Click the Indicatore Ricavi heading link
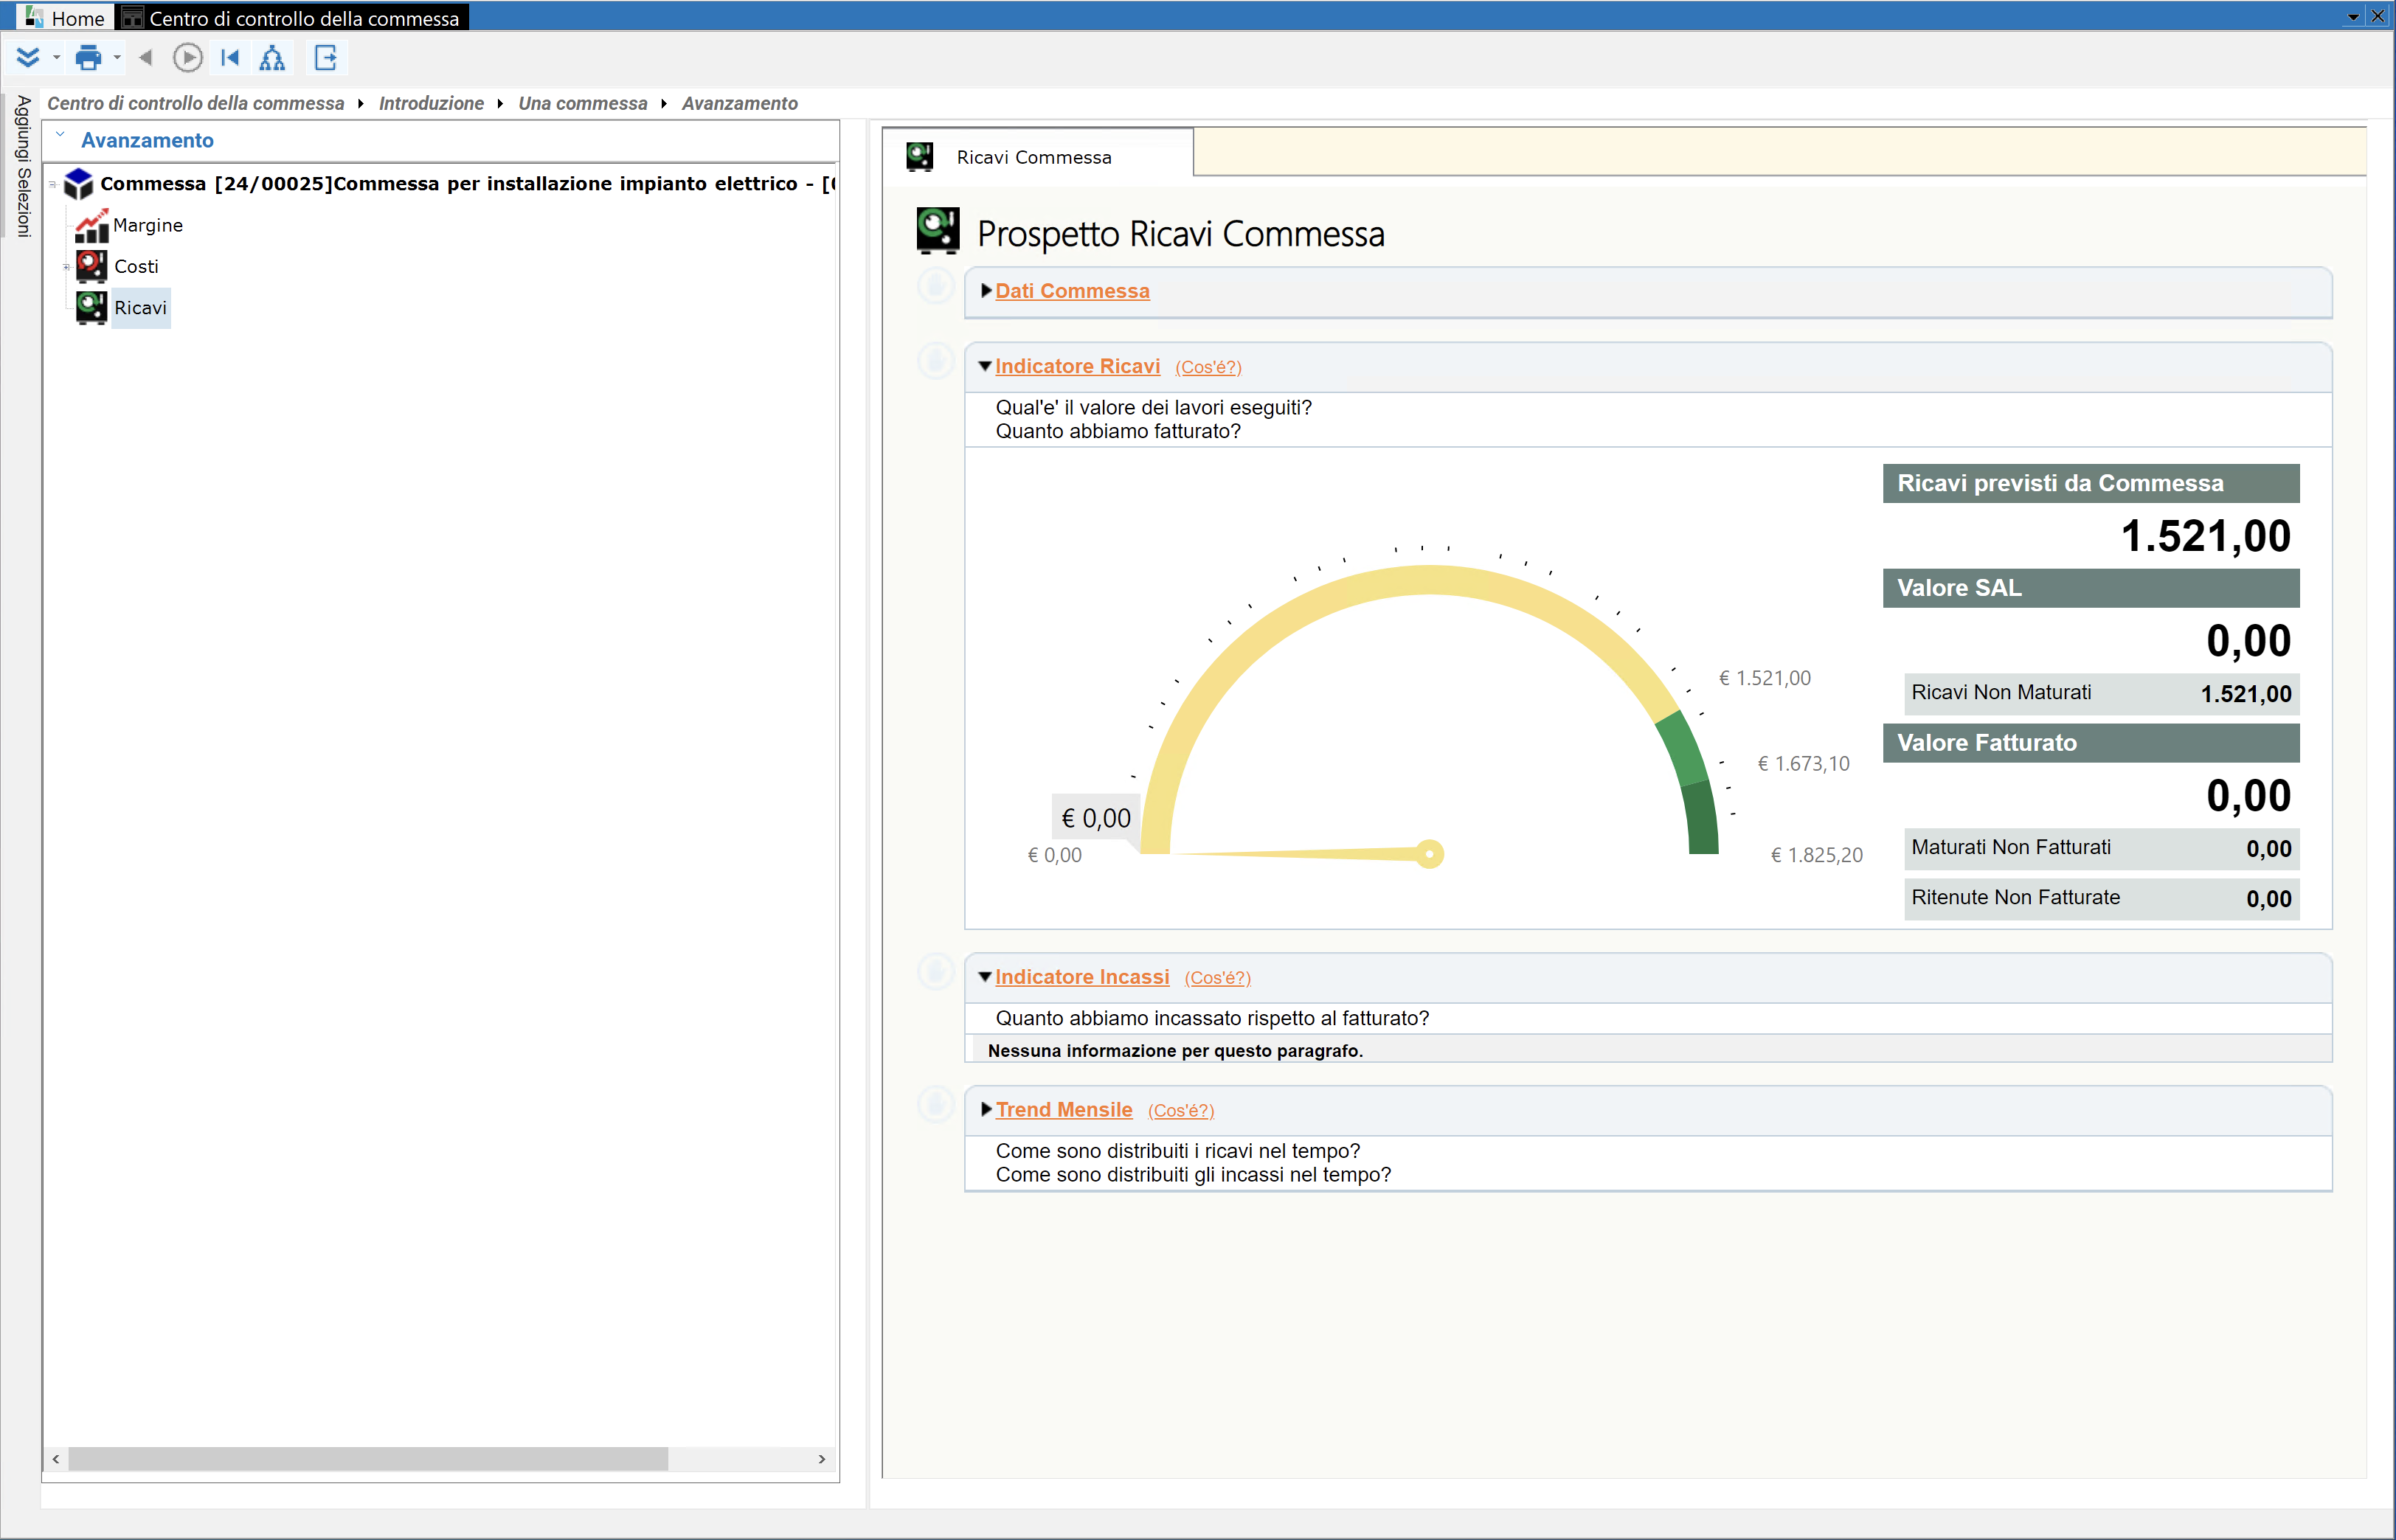This screenshot has width=2396, height=1540. point(1077,366)
